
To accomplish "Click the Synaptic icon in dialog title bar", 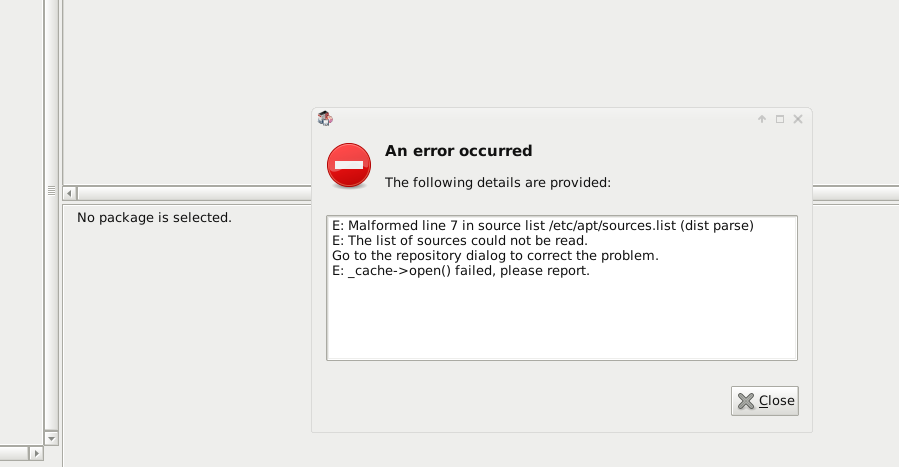I will pos(325,119).
